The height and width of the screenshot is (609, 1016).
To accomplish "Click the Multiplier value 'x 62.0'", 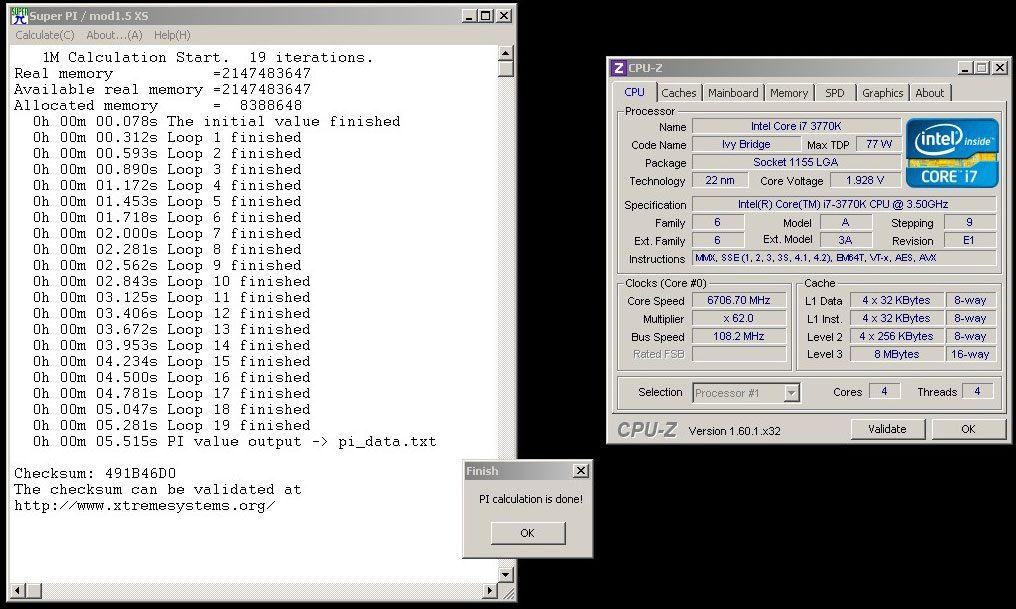I will (x=739, y=318).
